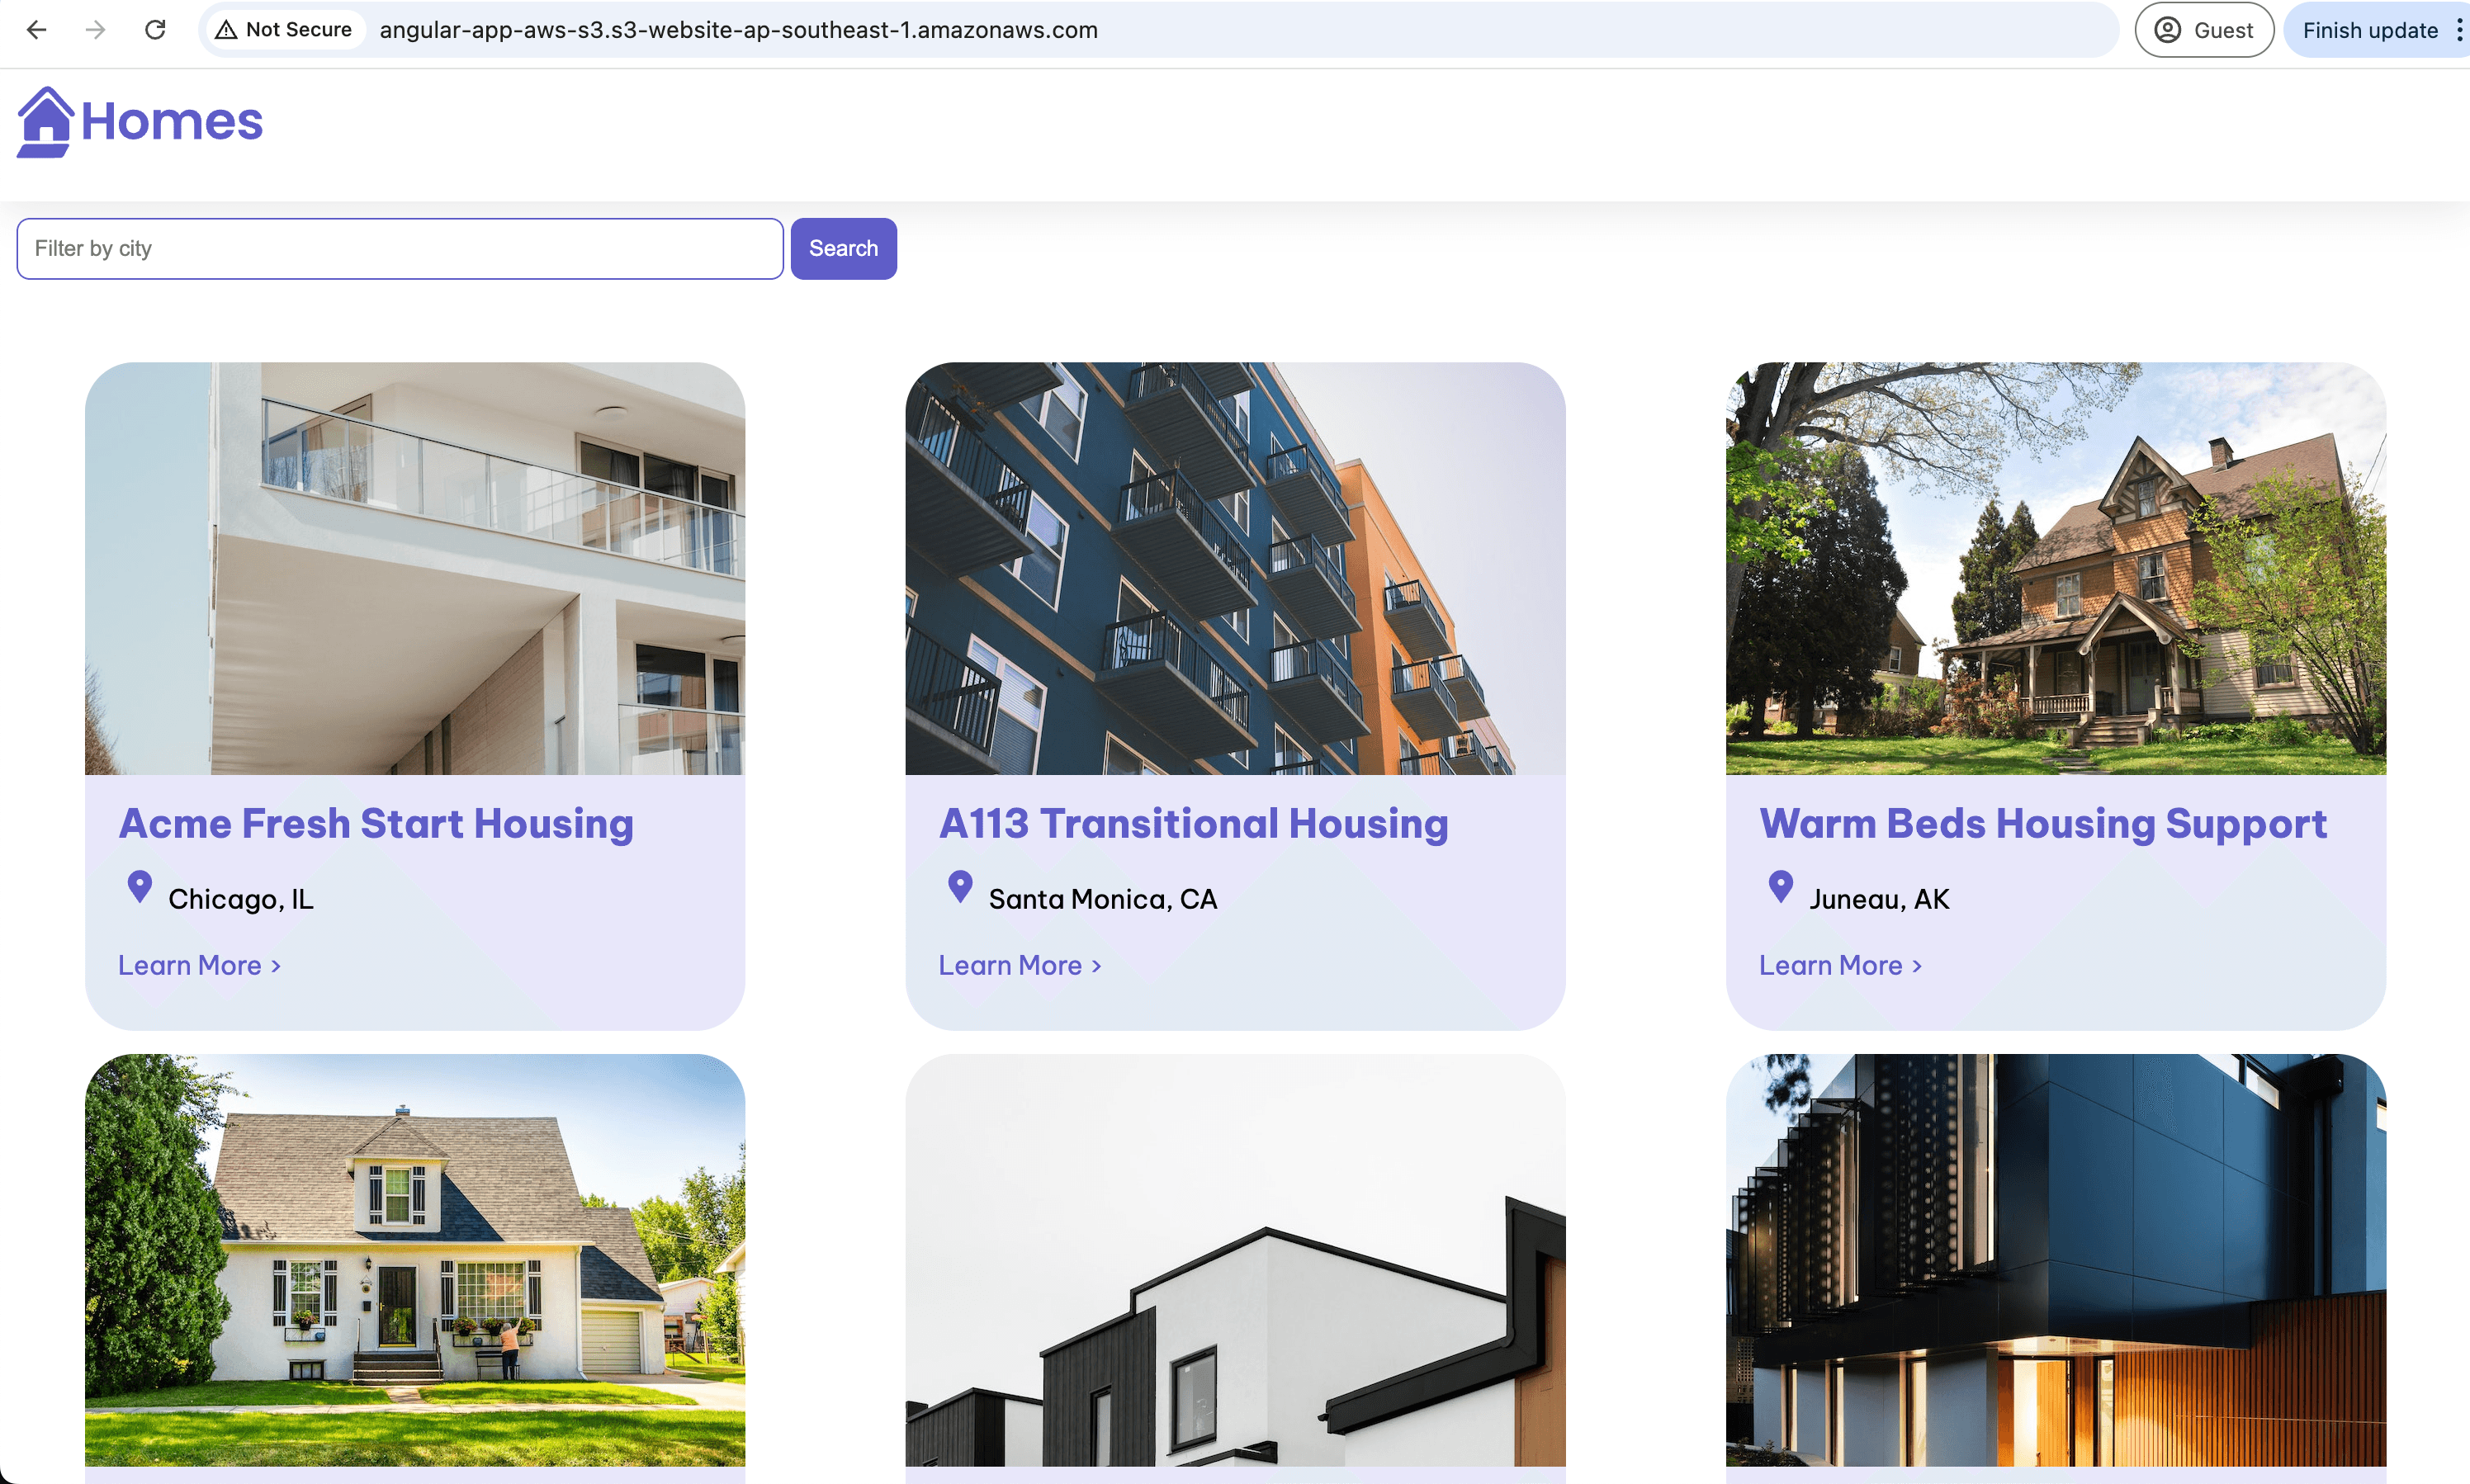Select the URL in the address bar

tap(738, 30)
